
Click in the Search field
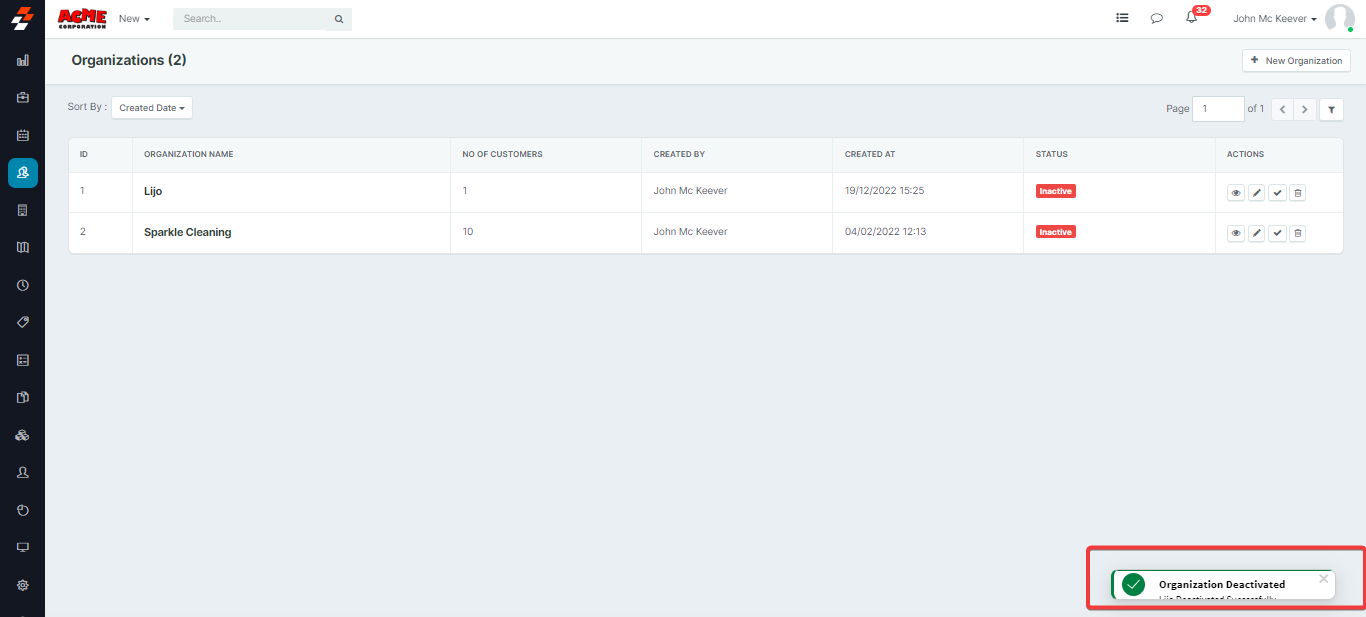(x=252, y=19)
